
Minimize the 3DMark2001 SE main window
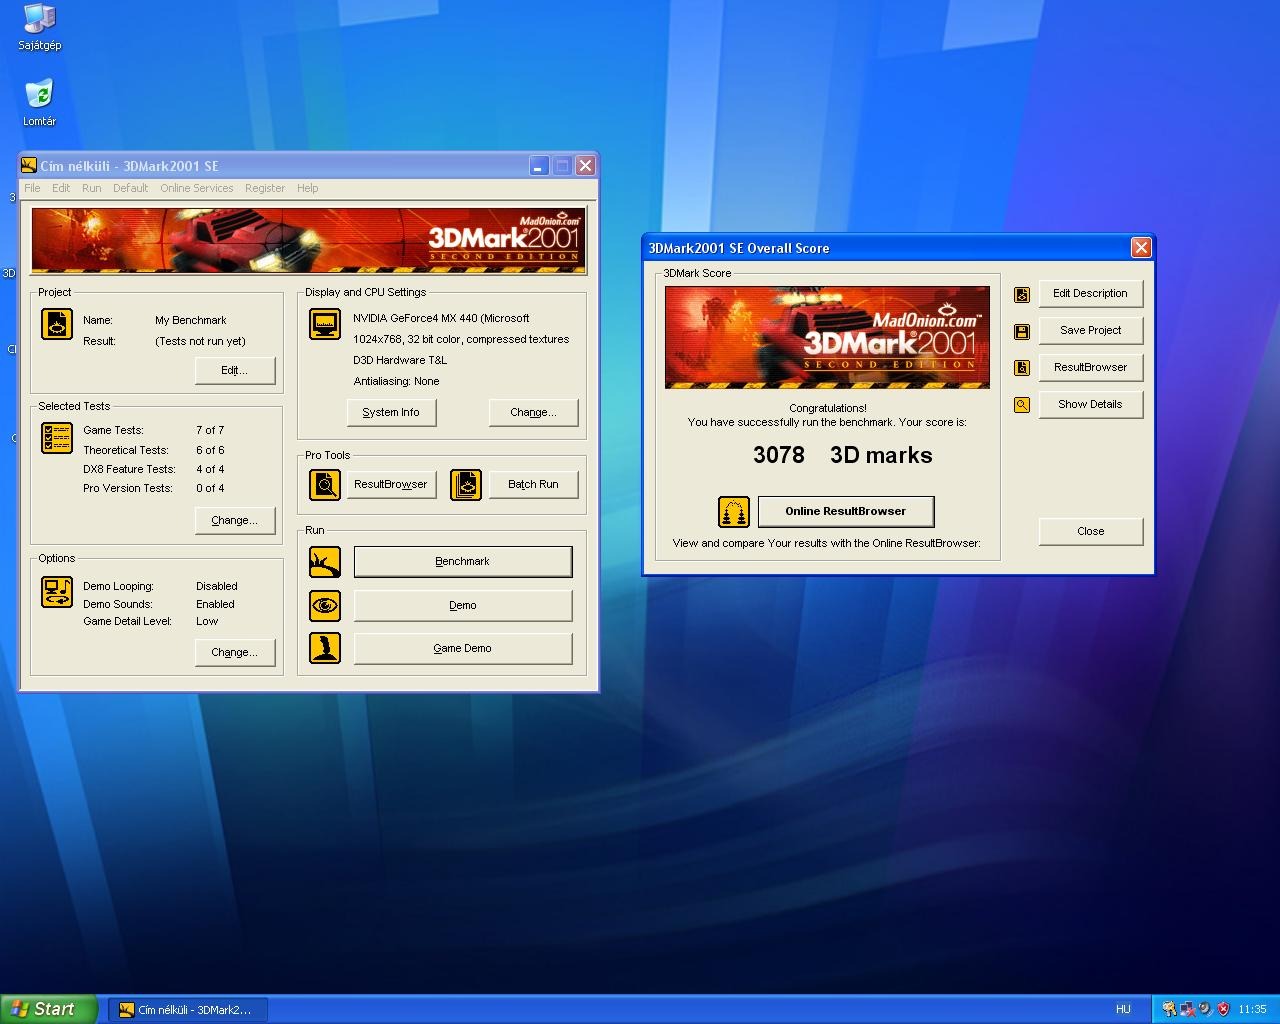[x=539, y=166]
